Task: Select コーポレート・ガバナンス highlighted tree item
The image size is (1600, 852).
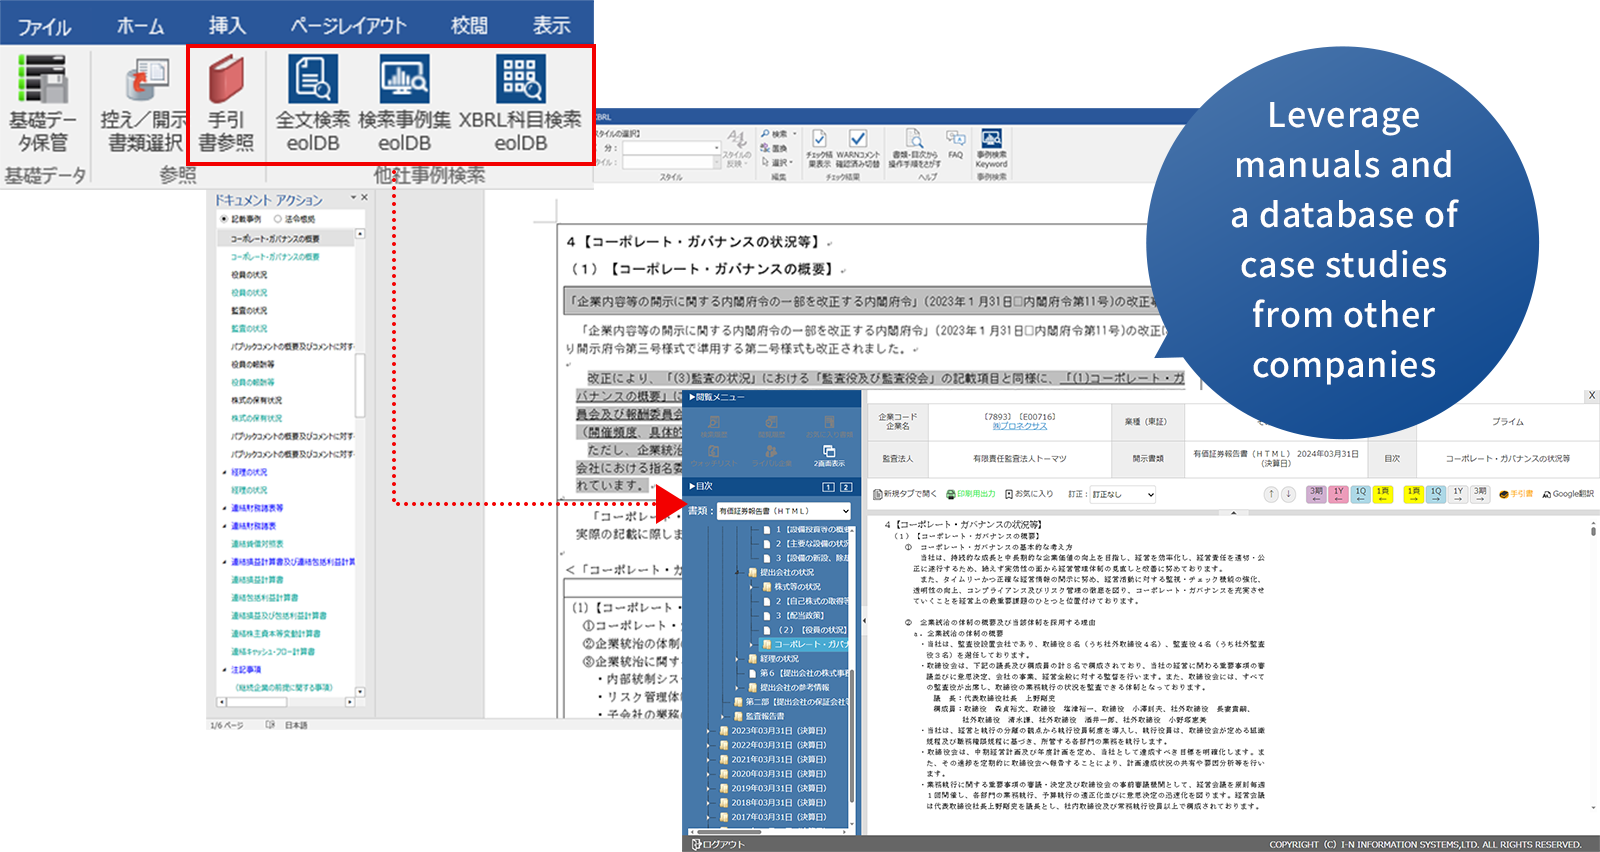Action: coord(805,644)
